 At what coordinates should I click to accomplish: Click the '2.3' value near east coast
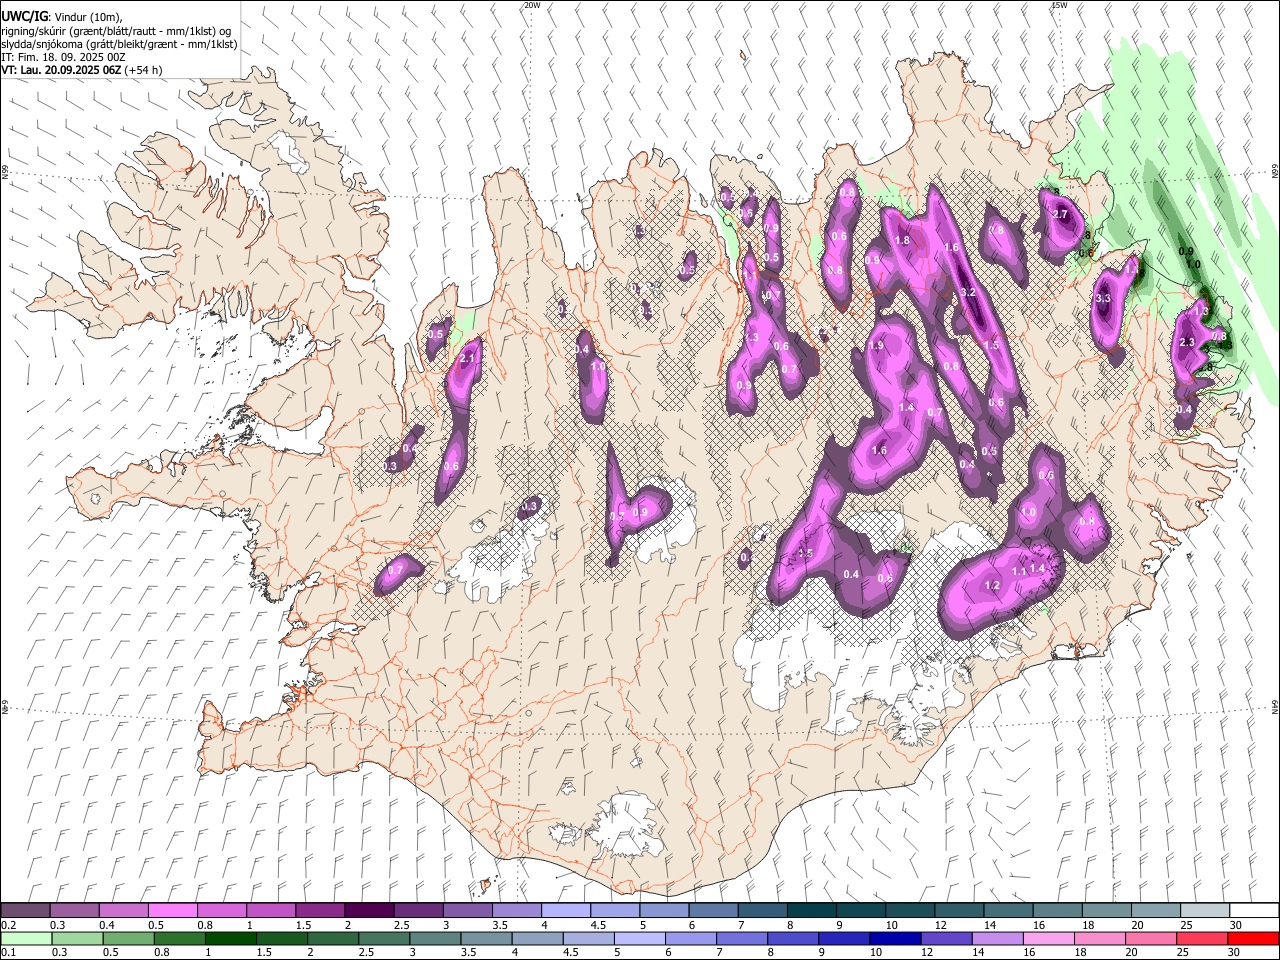pyautogui.click(x=1187, y=342)
